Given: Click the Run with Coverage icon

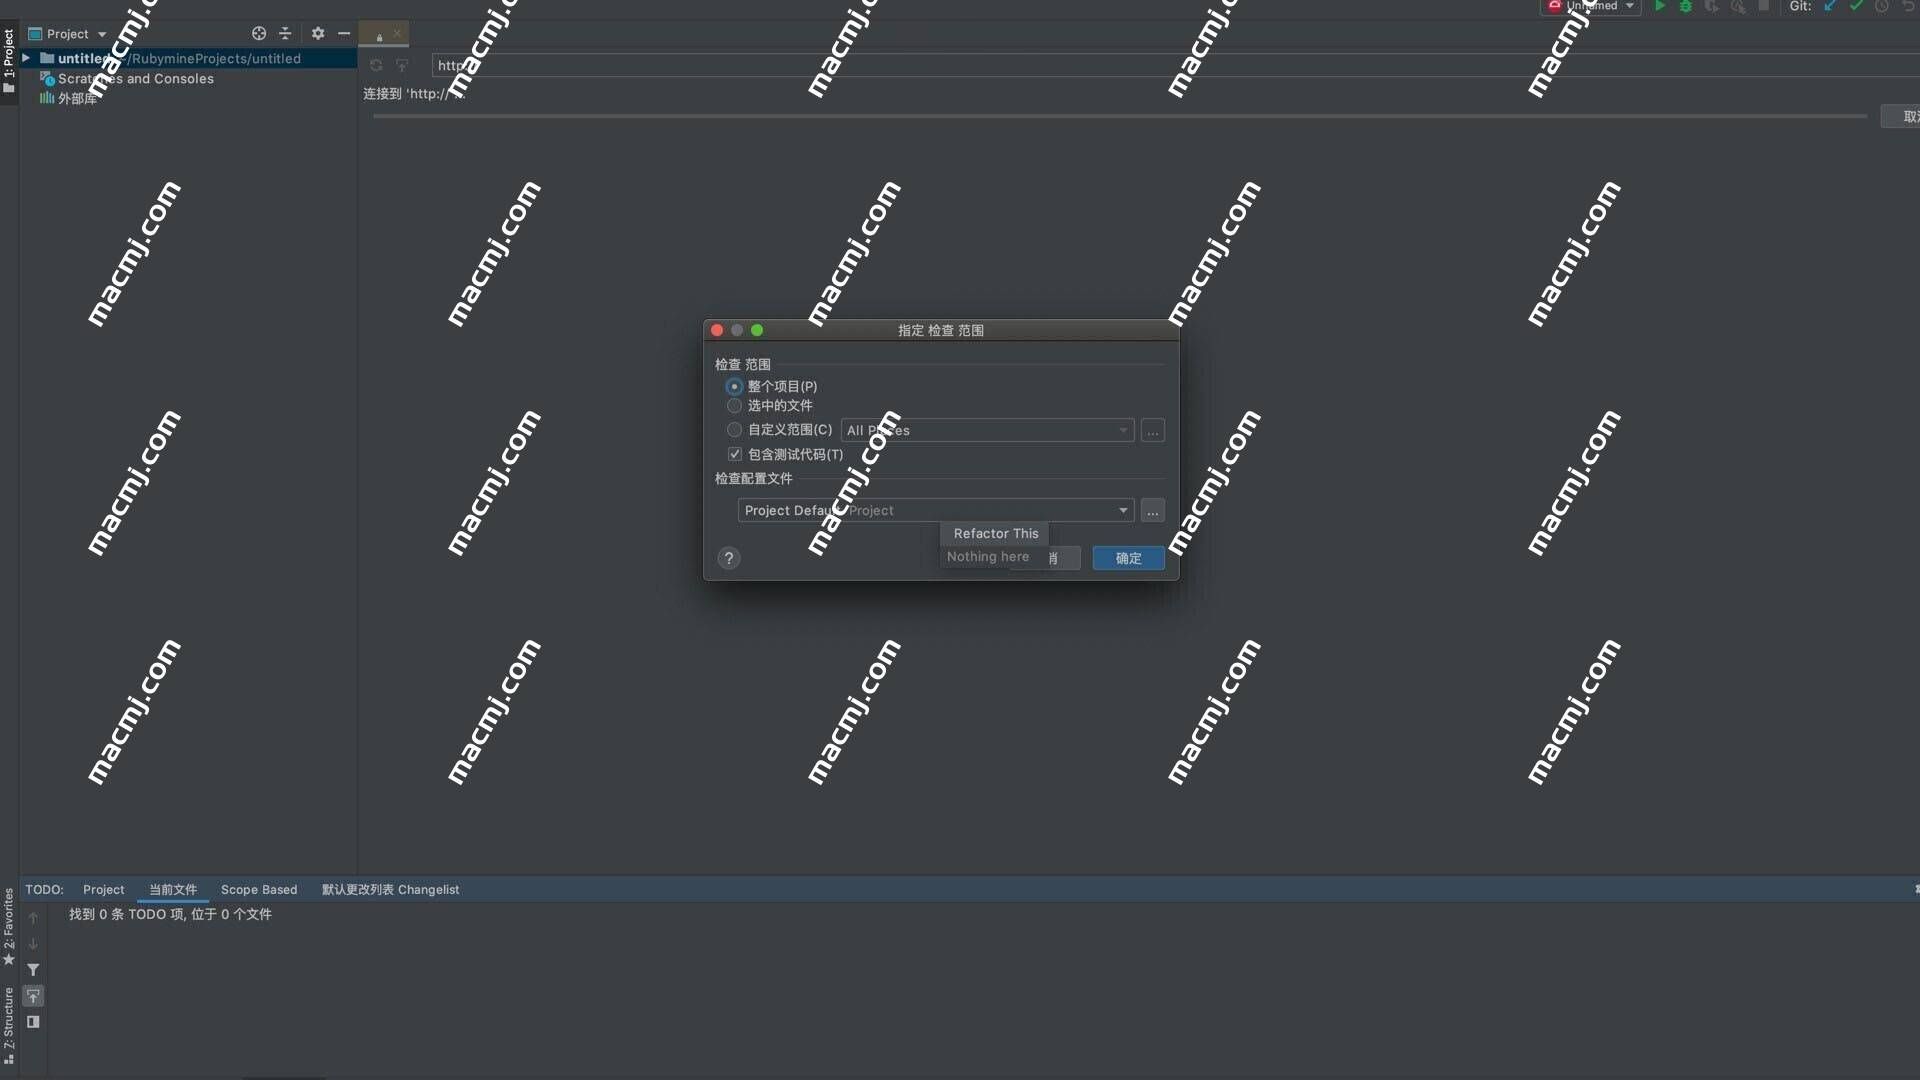Looking at the screenshot, I should click(1712, 6).
